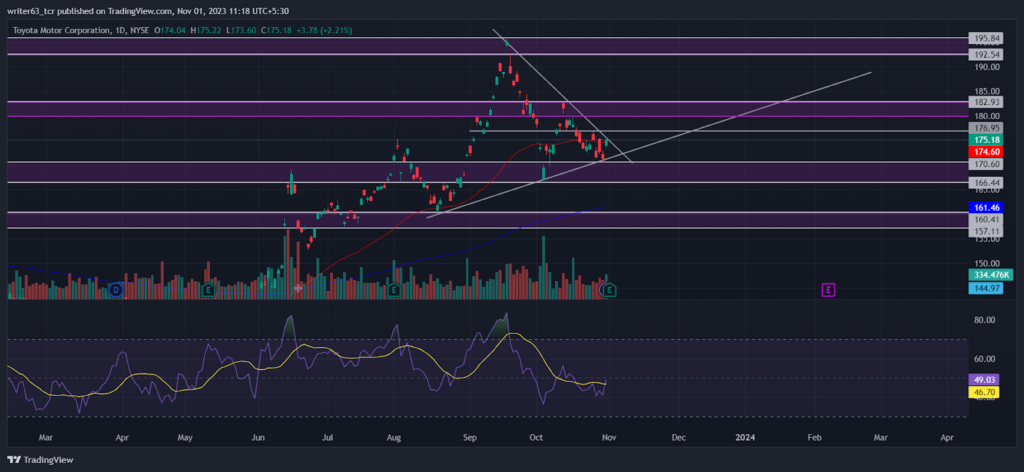This screenshot has height=472, width=1024.
Task: Open the E earnings marker near November
Action: coord(609,289)
